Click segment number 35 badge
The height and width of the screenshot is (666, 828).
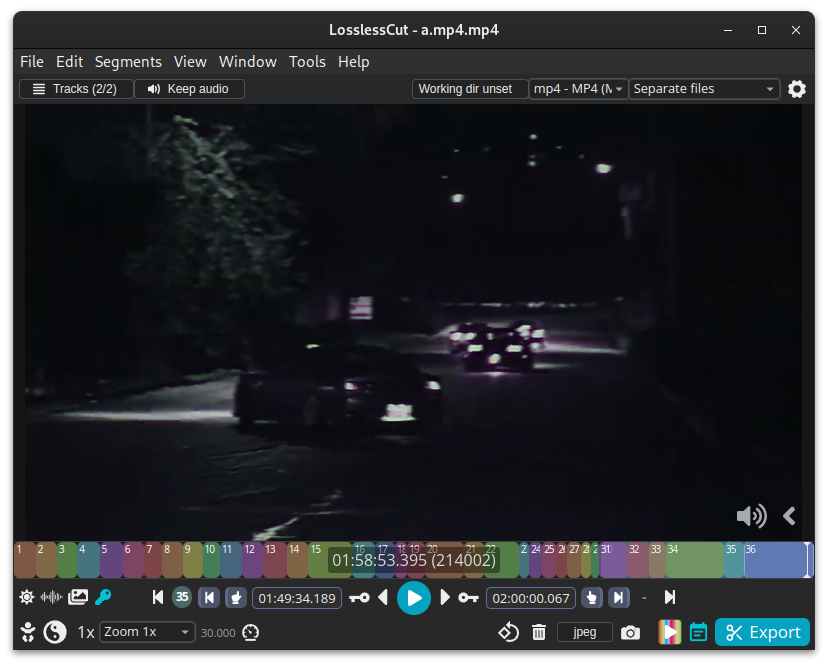tap(182, 597)
